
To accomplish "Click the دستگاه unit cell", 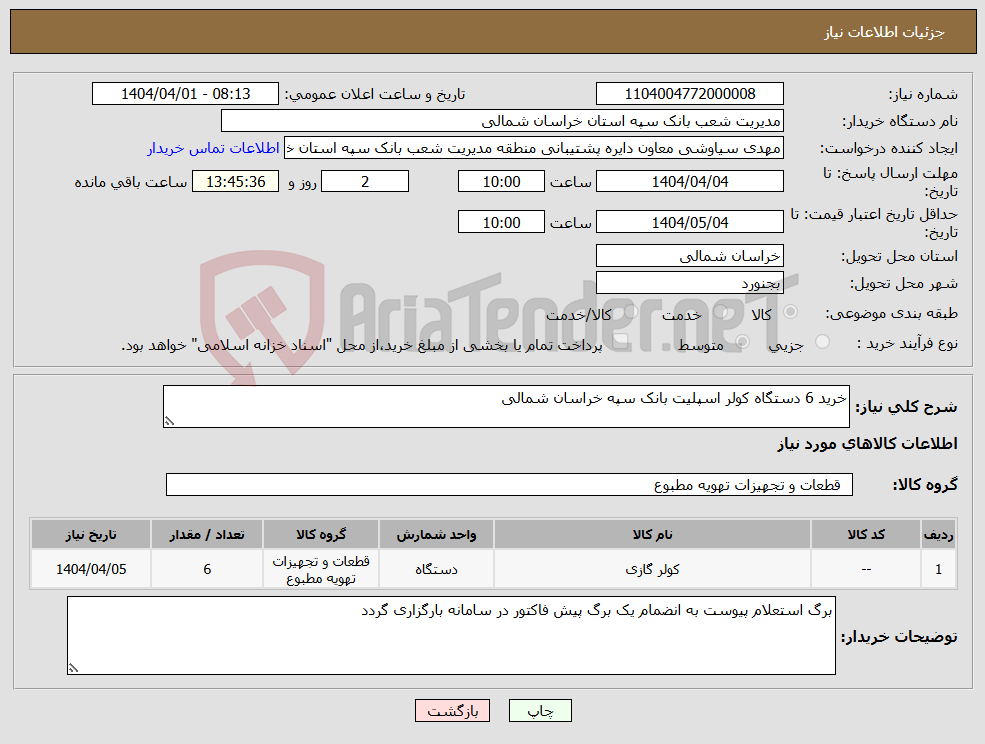I will click(x=436, y=569).
